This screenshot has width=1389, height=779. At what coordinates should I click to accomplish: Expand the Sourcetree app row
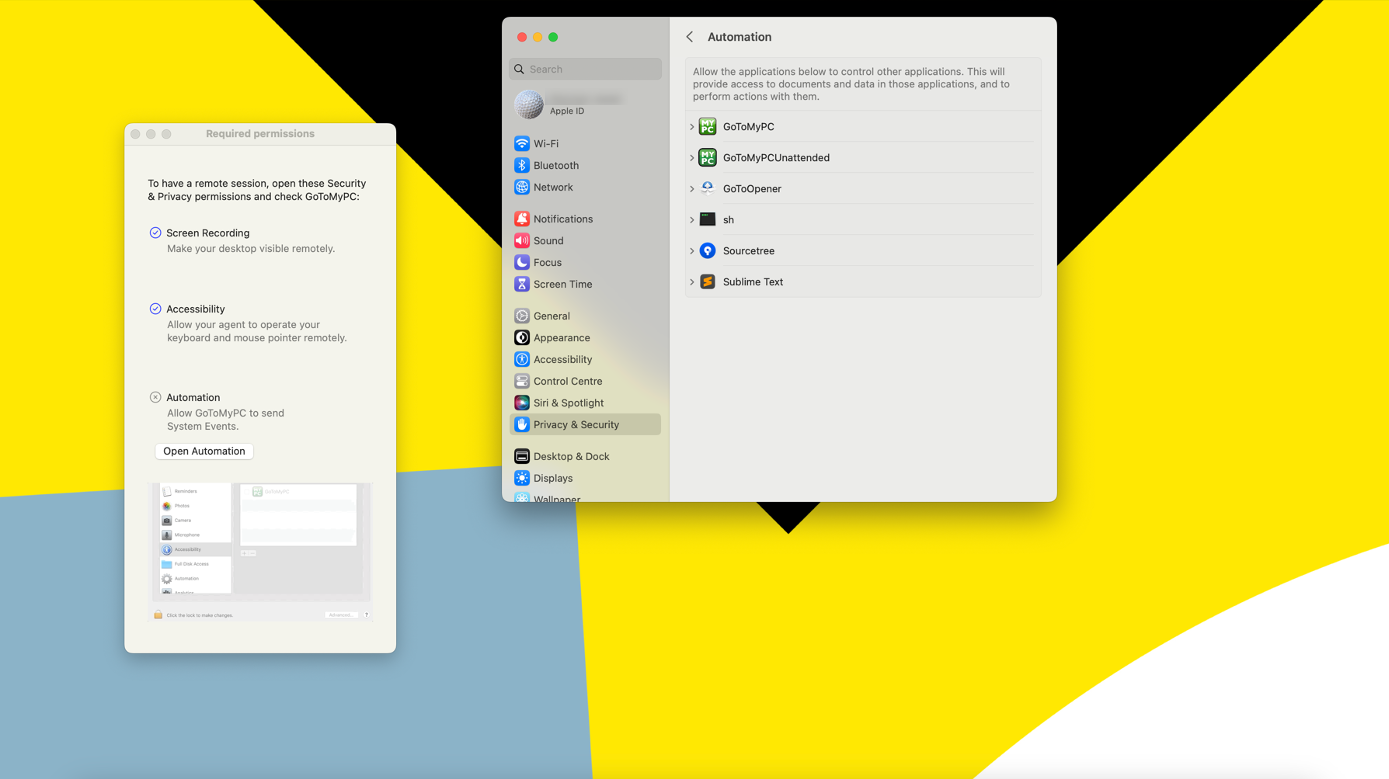pos(693,250)
